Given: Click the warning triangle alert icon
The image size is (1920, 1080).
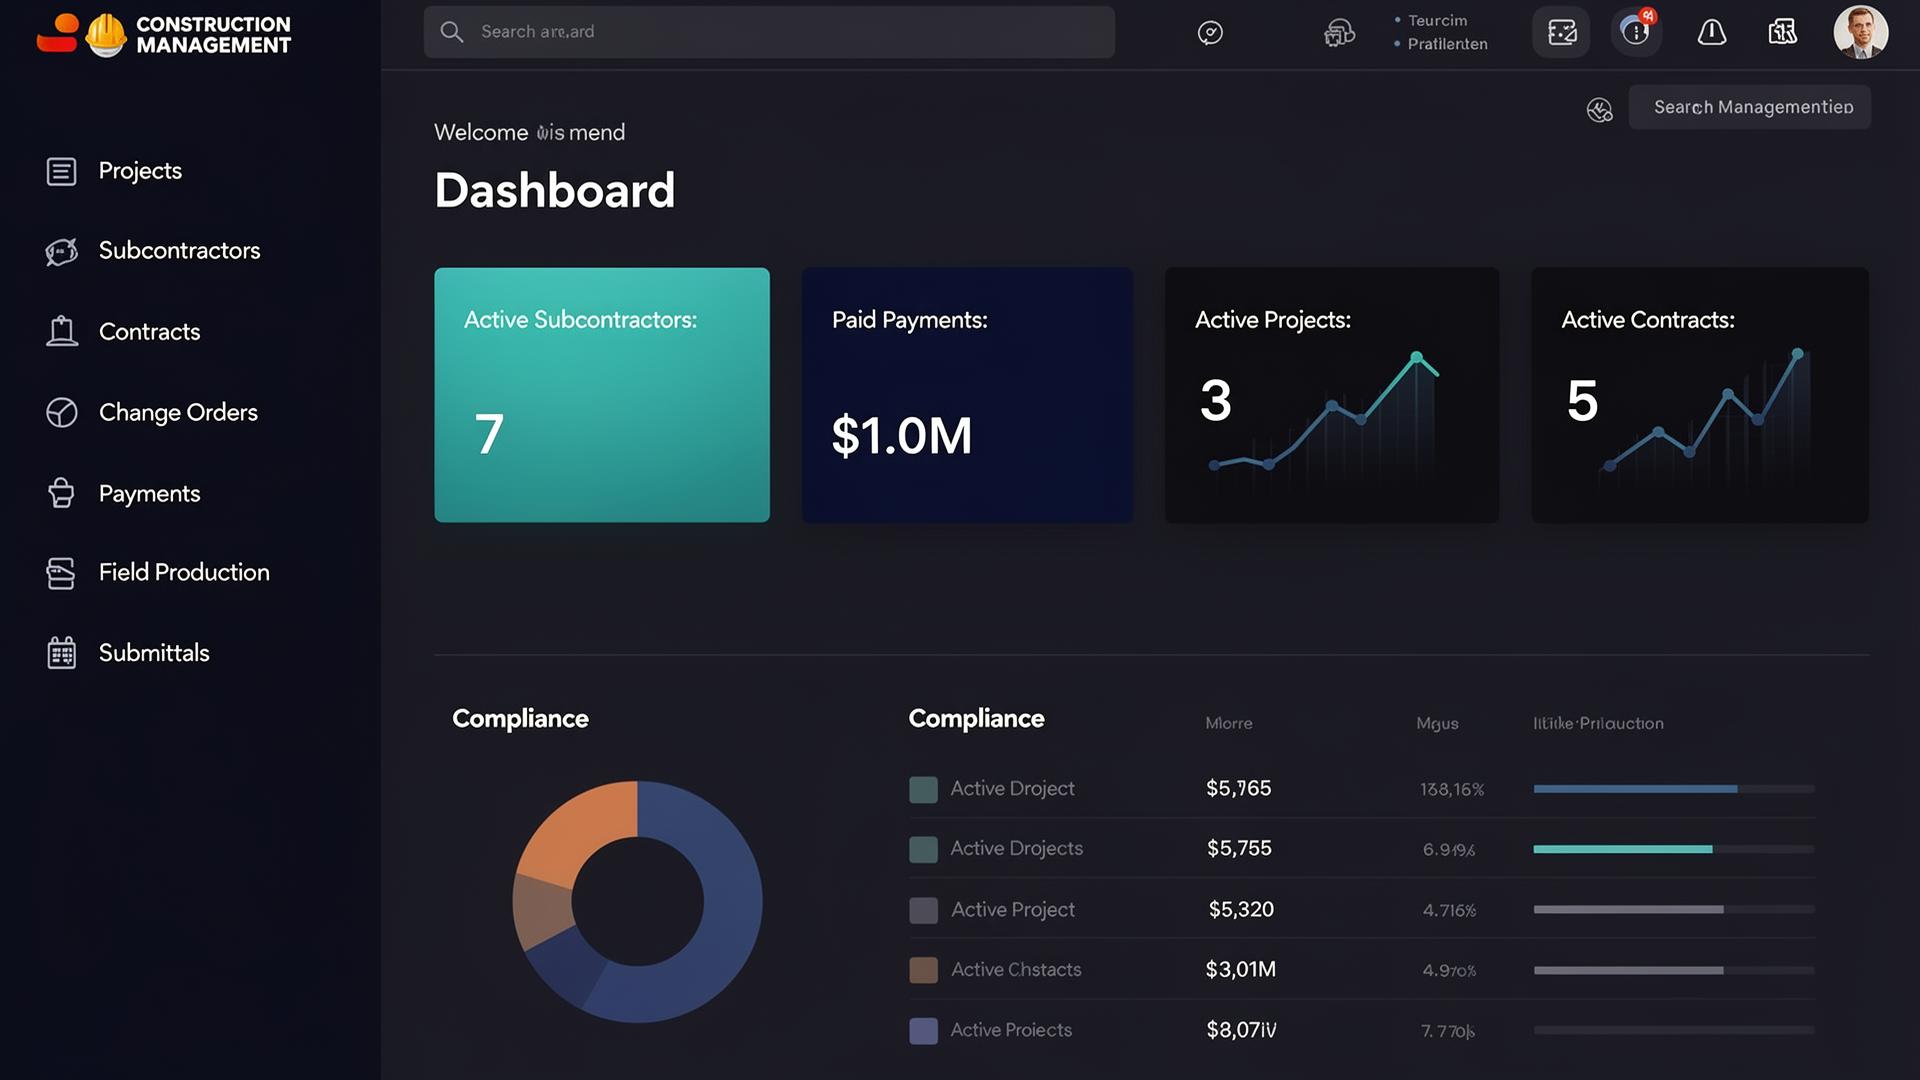Looking at the screenshot, I should pos(1711,32).
